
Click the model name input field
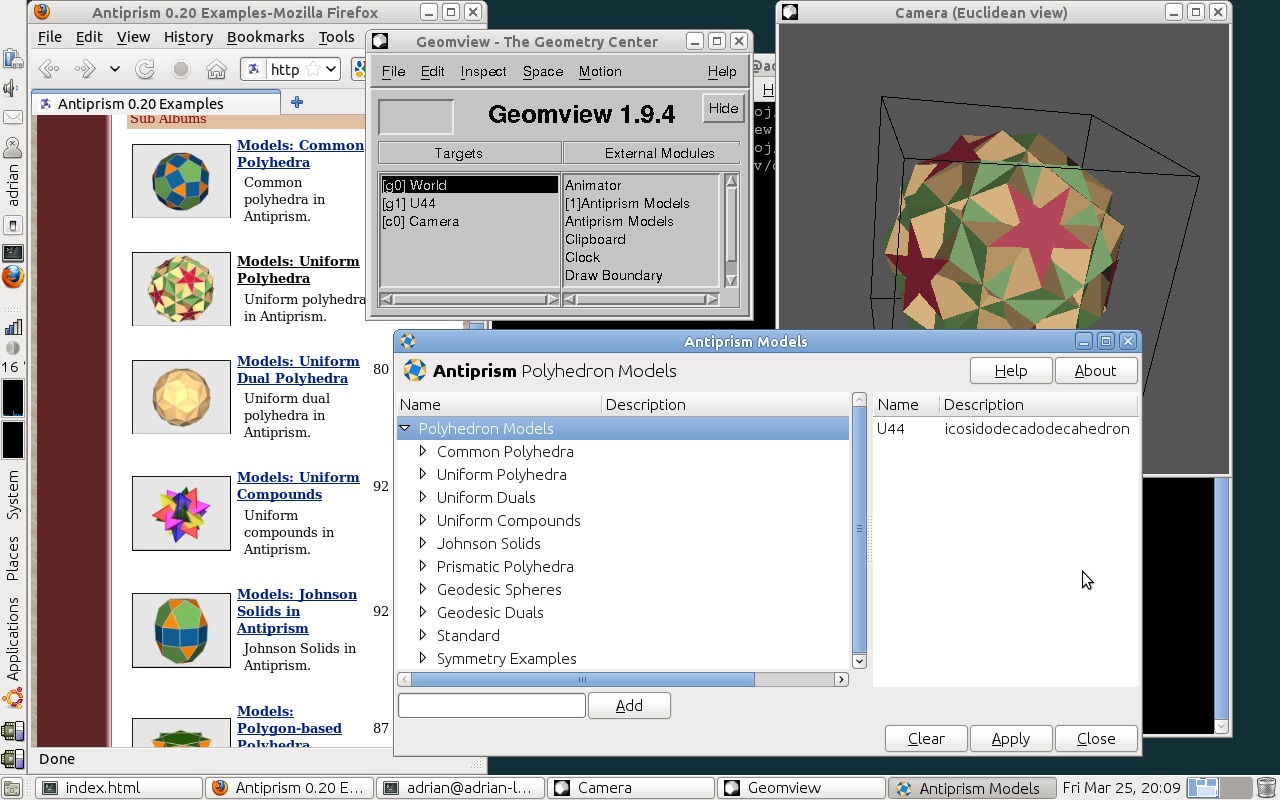[x=492, y=705]
